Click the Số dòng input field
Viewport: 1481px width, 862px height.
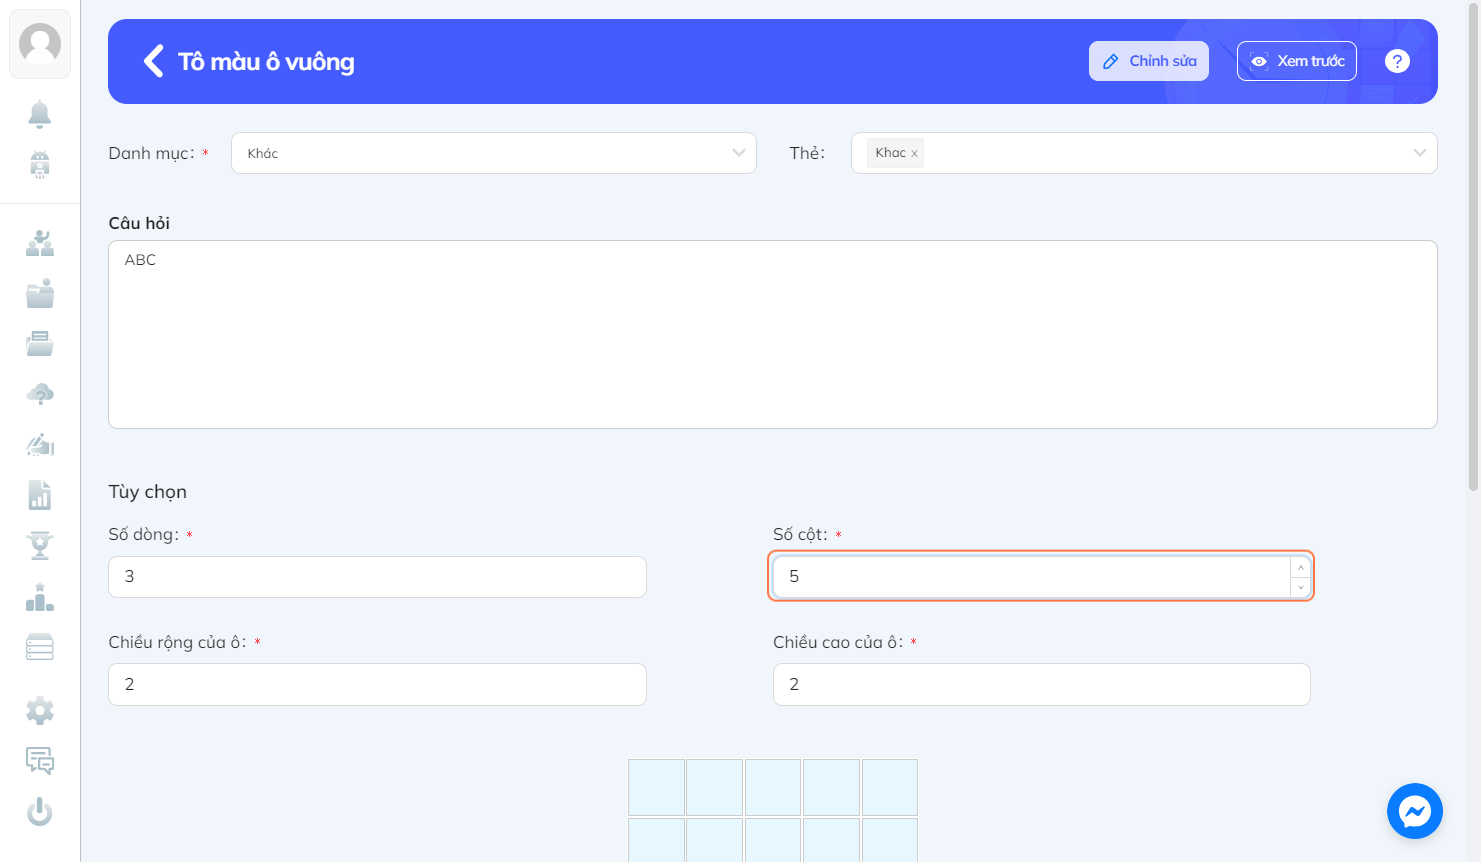coord(377,577)
